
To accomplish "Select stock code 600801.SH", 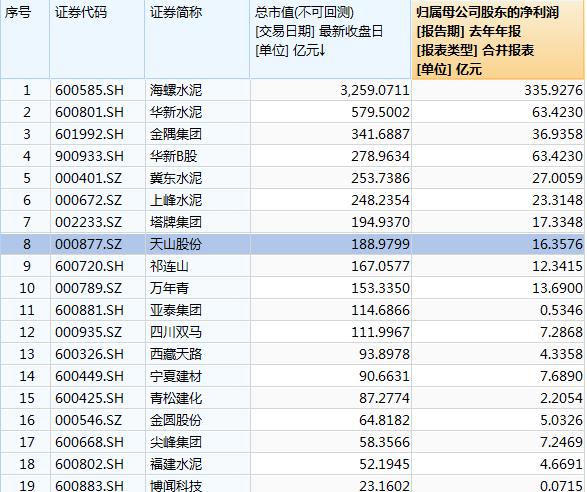I will pyautogui.click(x=89, y=112).
